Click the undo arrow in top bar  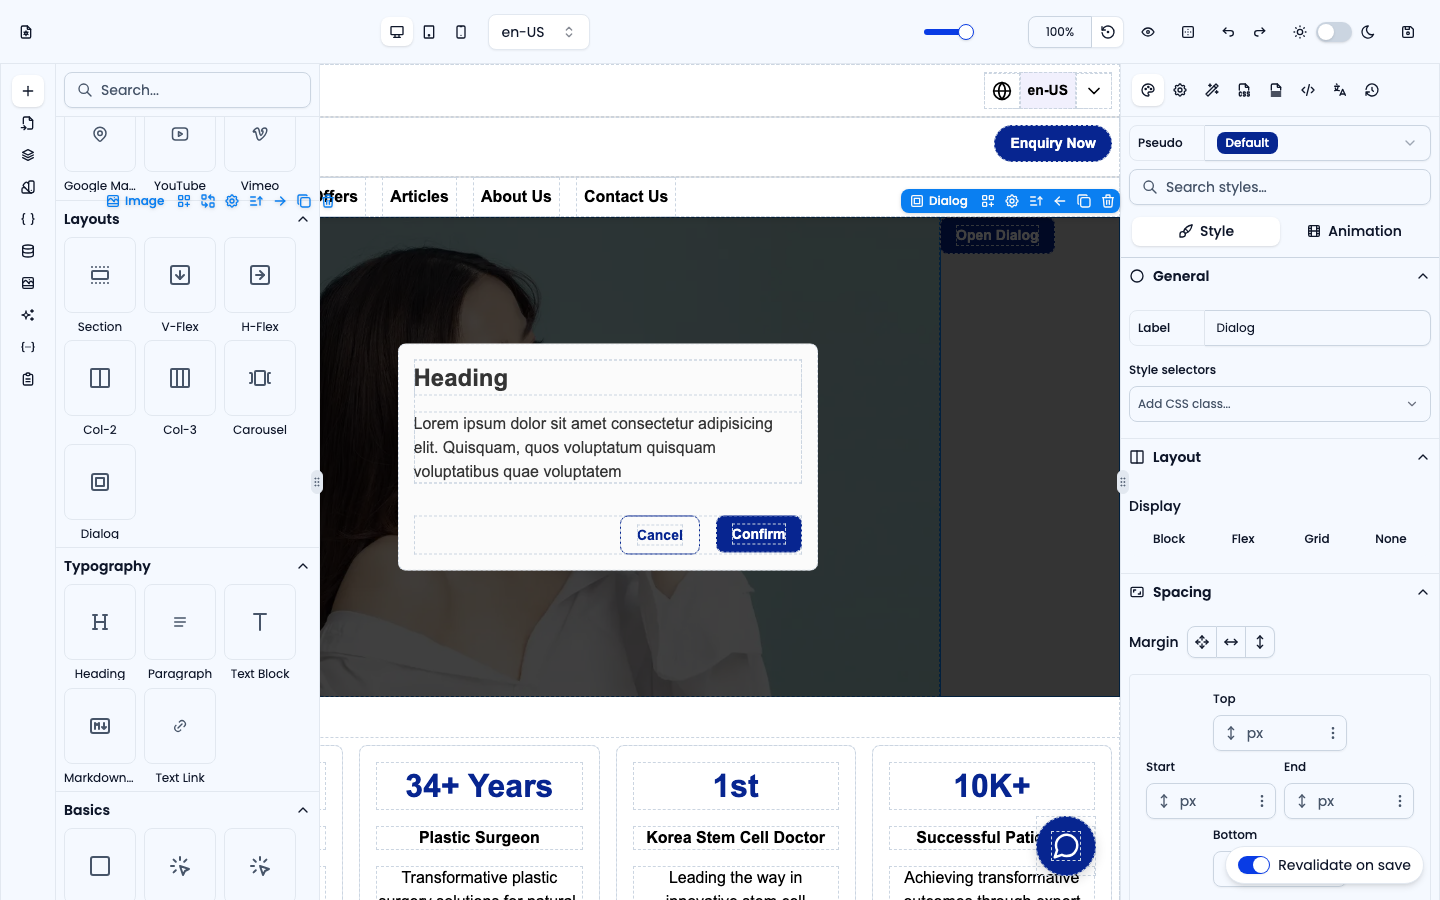tap(1228, 32)
